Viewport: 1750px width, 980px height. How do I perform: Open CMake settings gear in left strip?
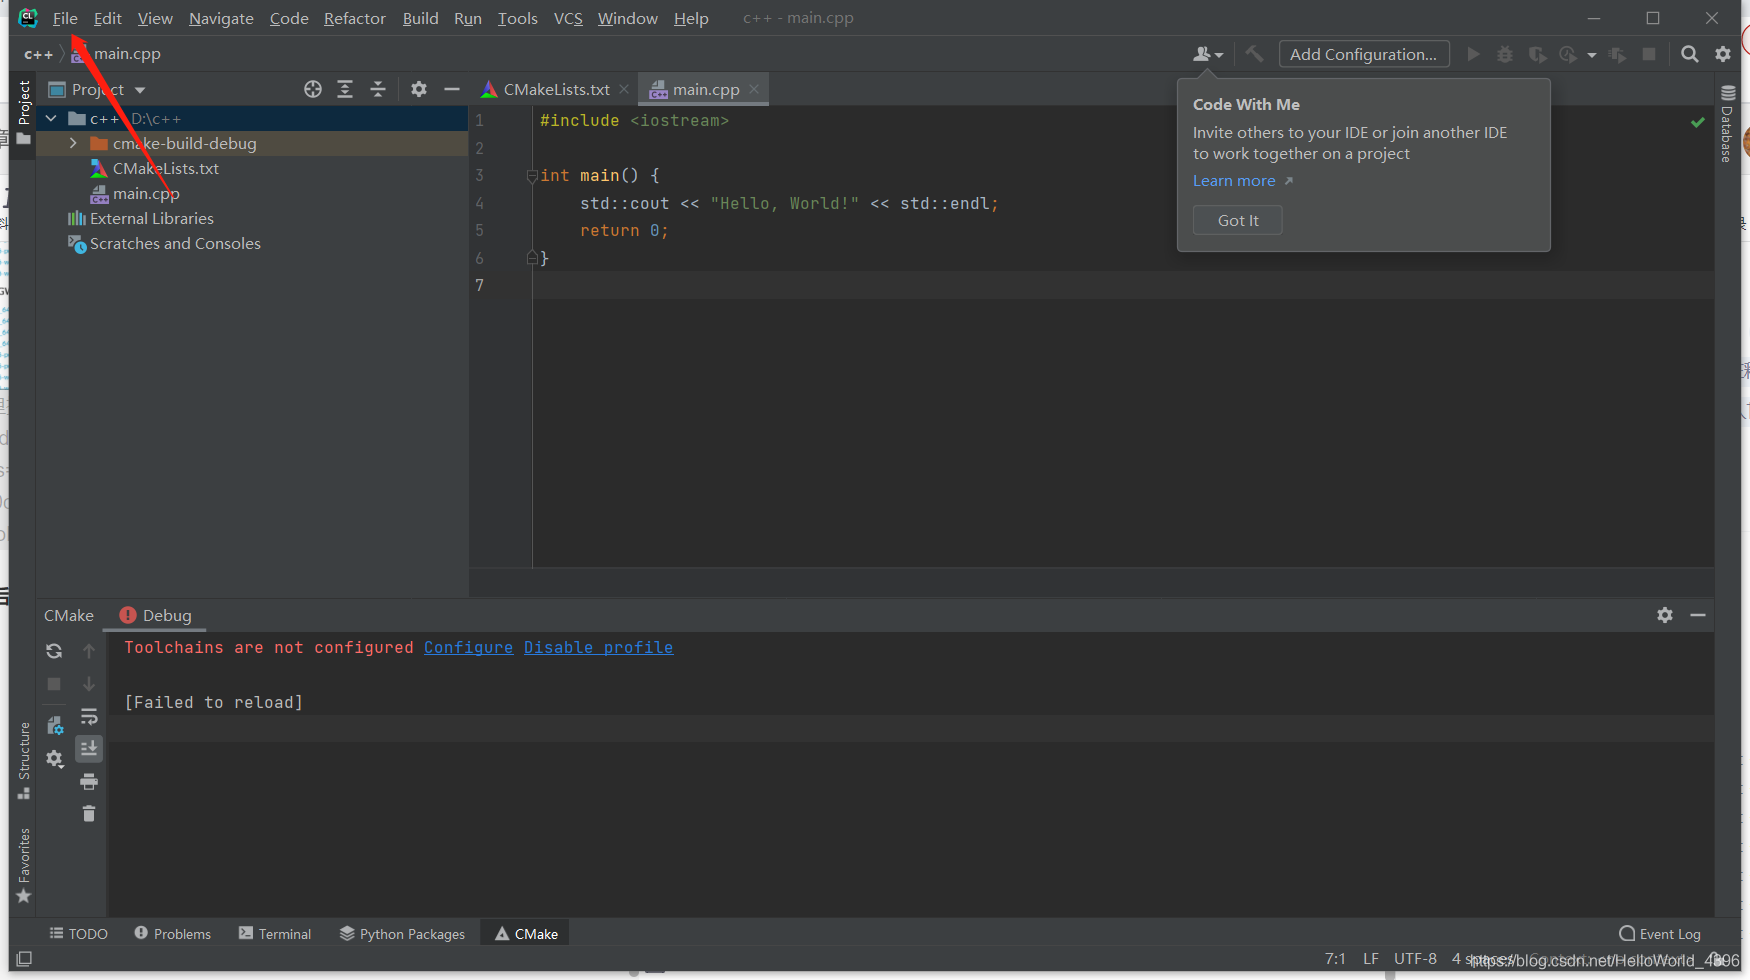(54, 759)
